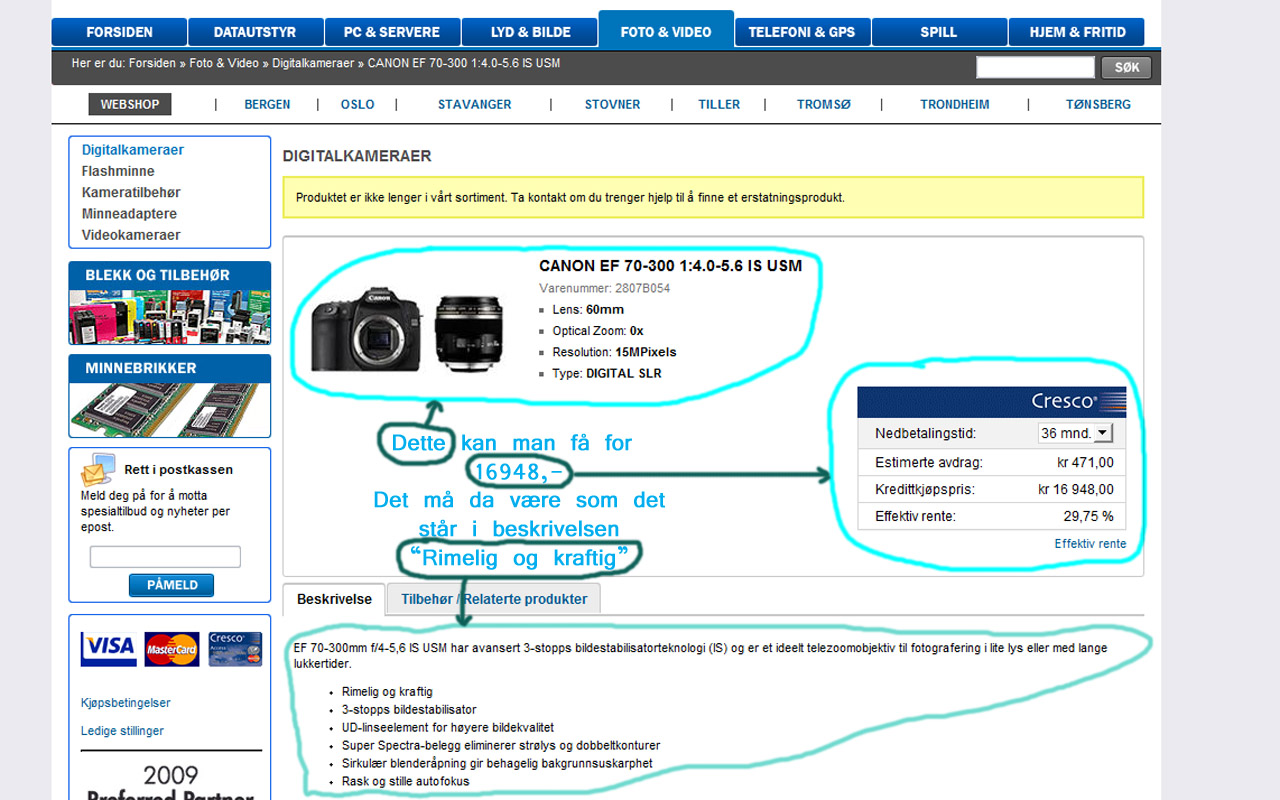Click the MINNEBRIKKER banner image
The width and height of the screenshot is (1280, 800).
click(x=170, y=396)
